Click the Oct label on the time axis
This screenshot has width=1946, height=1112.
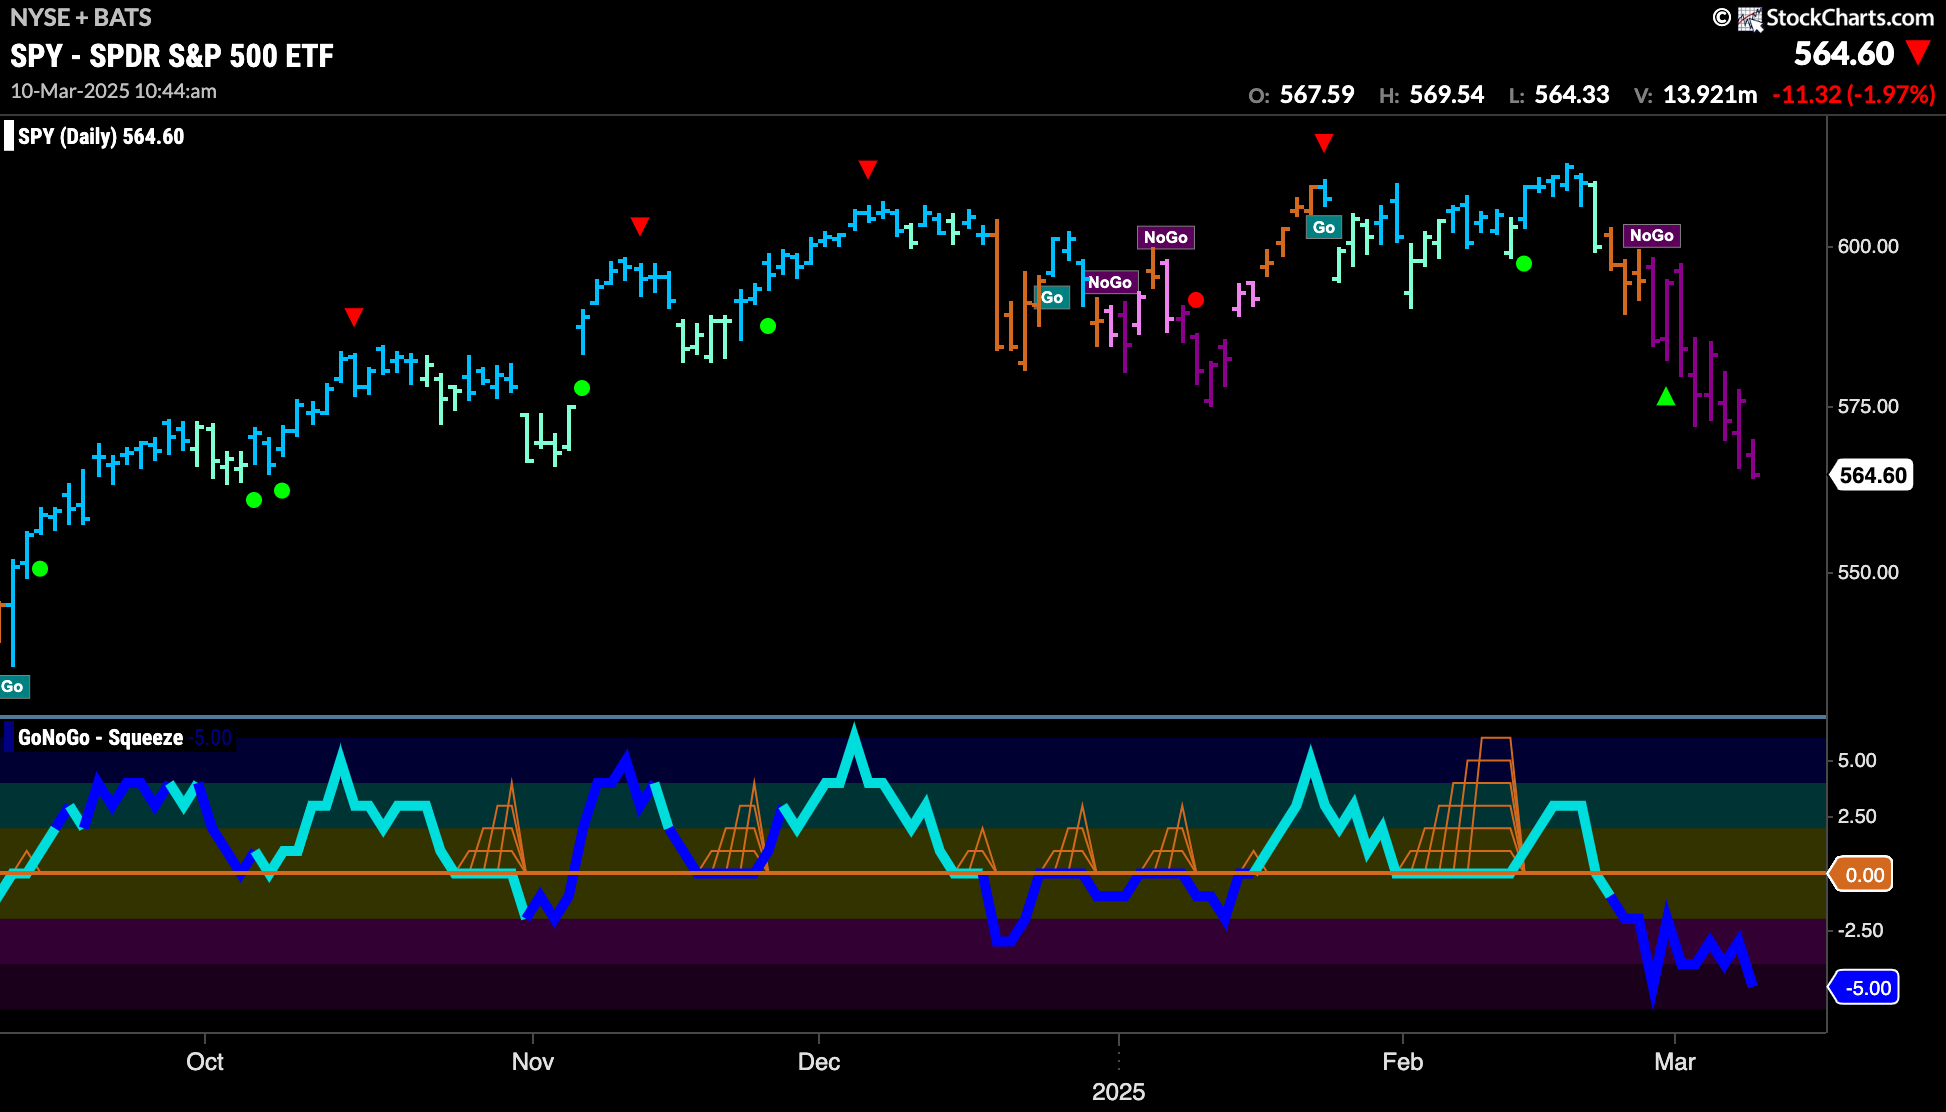[x=205, y=1061]
